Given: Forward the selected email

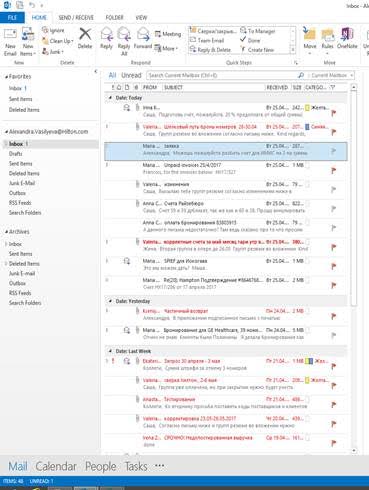Looking at the screenshot, I should 143,39.
